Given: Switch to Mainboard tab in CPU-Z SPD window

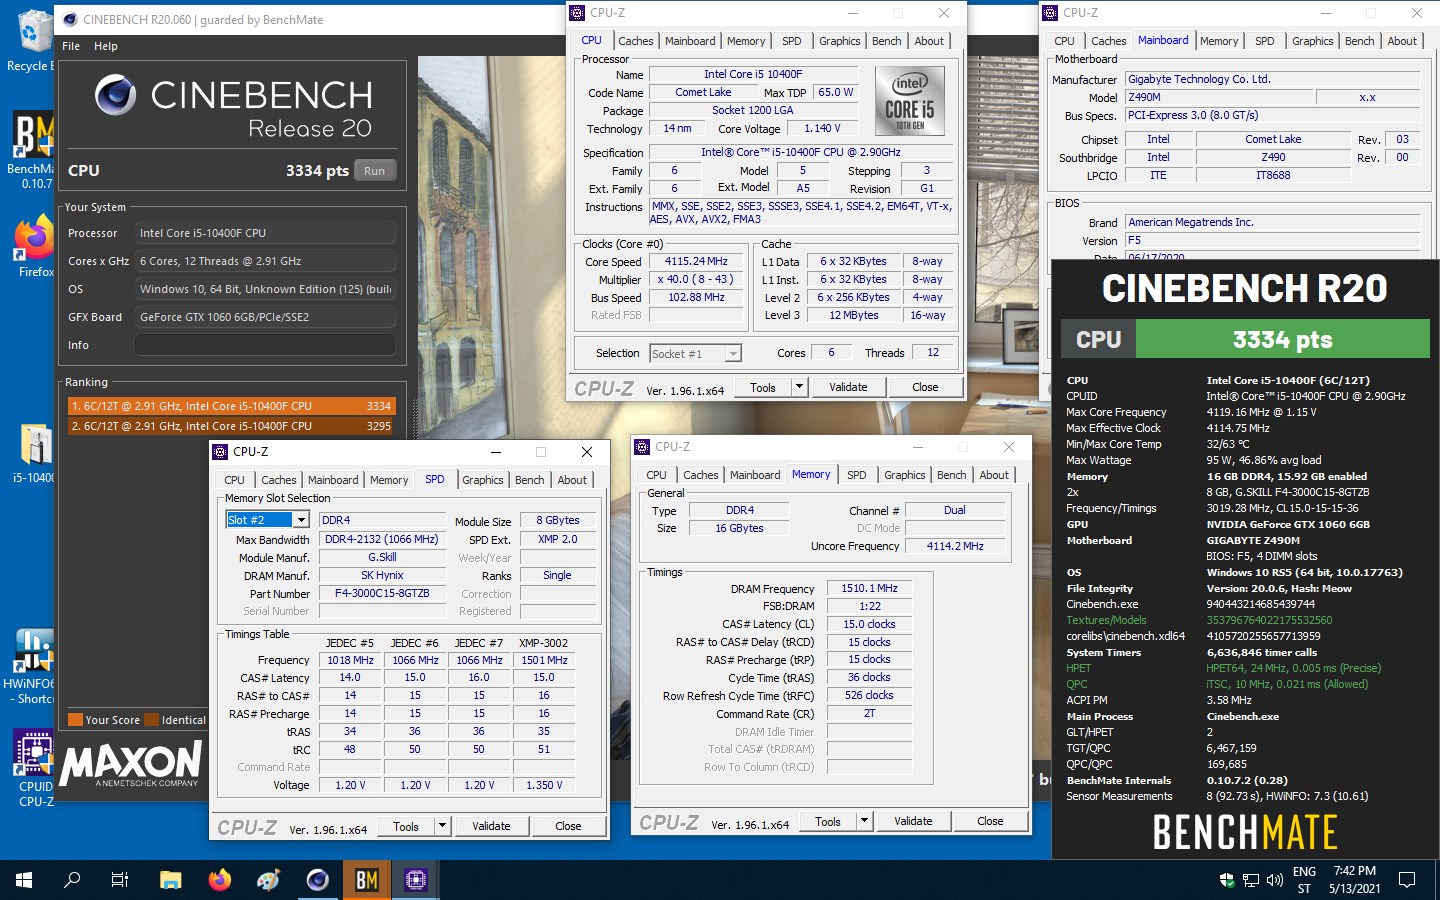Looking at the screenshot, I should (x=333, y=480).
